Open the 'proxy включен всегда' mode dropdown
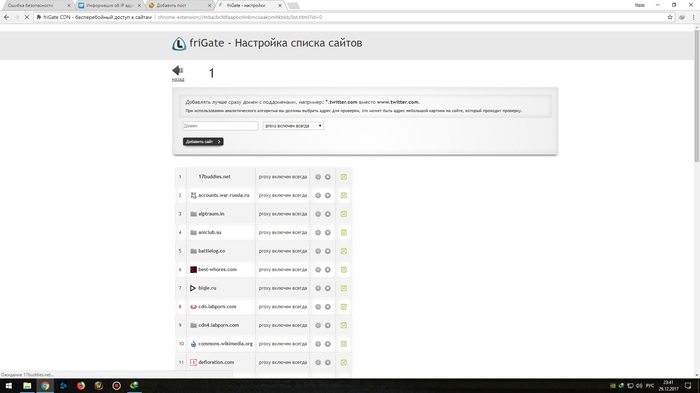This screenshot has width=700, height=393. click(293, 126)
